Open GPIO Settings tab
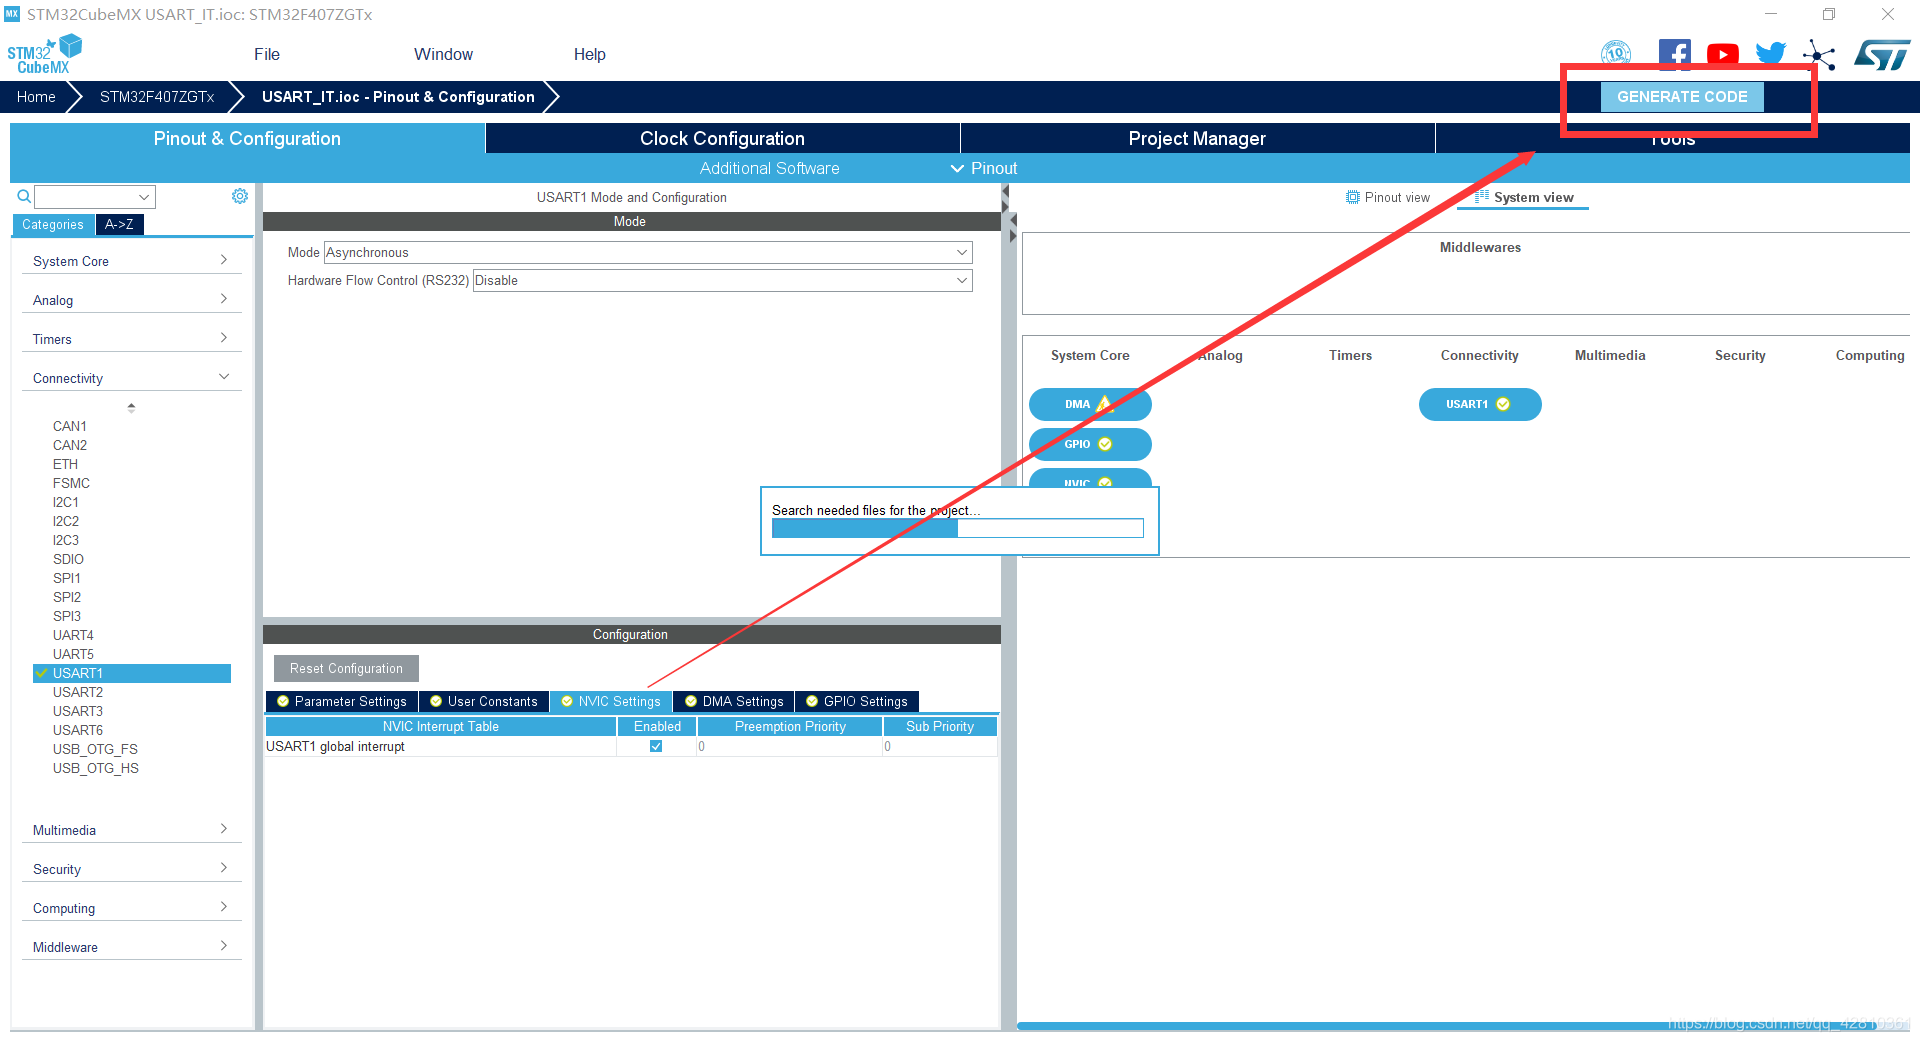Viewport: 1920px width, 1042px height. coord(857,701)
